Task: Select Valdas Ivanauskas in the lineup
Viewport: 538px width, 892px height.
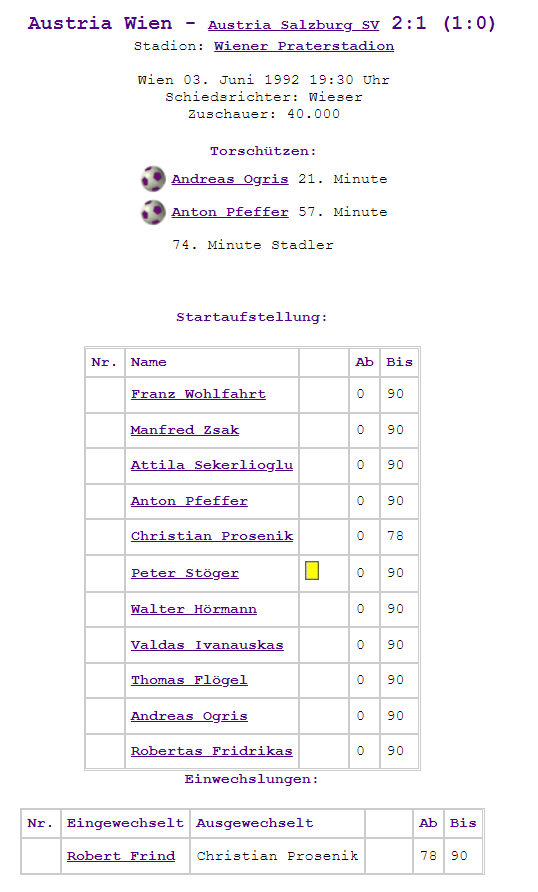Action: pos(207,645)
